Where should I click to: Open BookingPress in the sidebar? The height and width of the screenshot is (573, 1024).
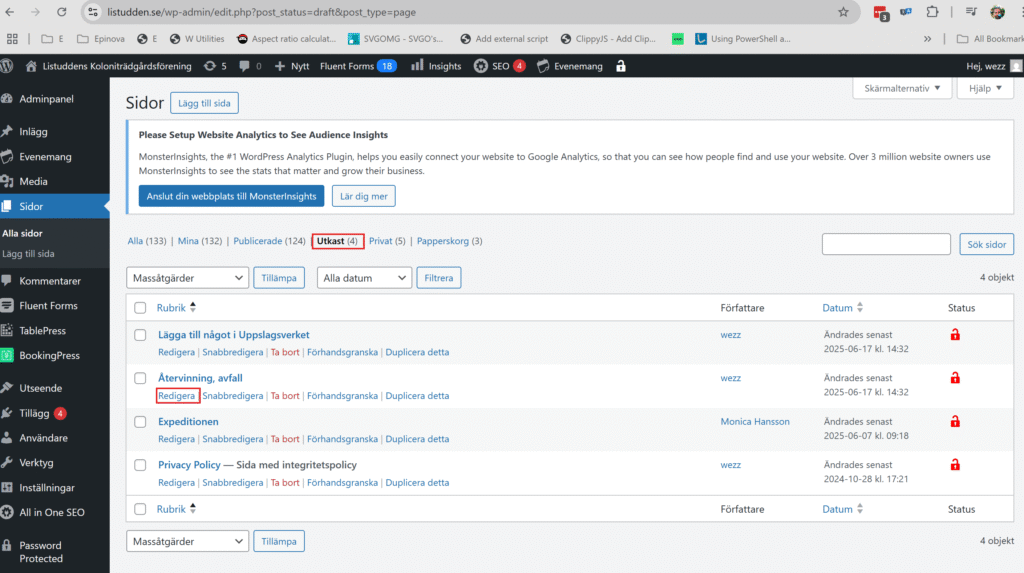tap(49, 355)
